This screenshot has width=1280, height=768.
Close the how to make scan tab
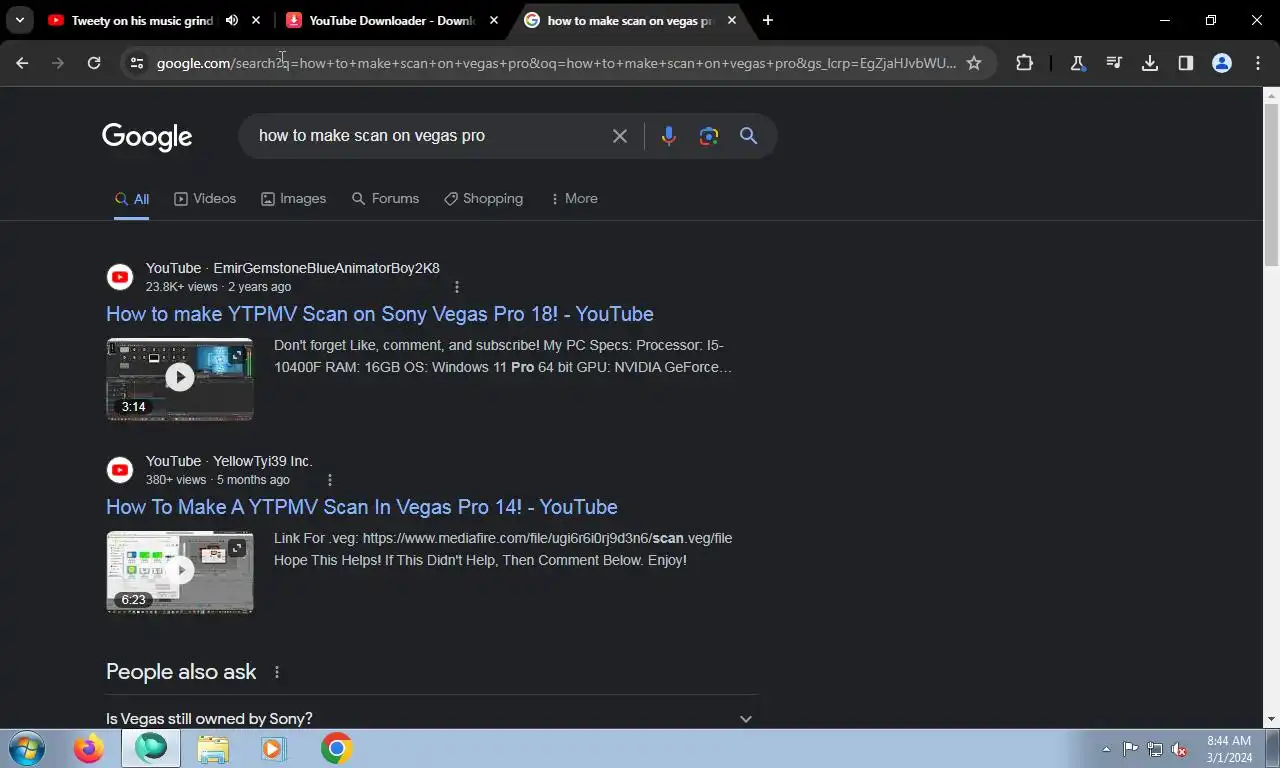pos(732,20)
